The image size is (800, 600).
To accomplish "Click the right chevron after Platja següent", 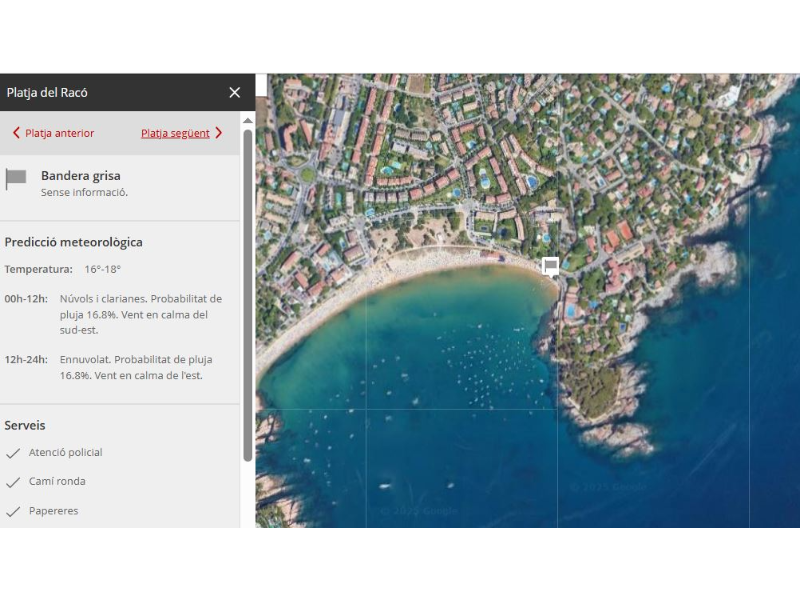I will [219, 133].
